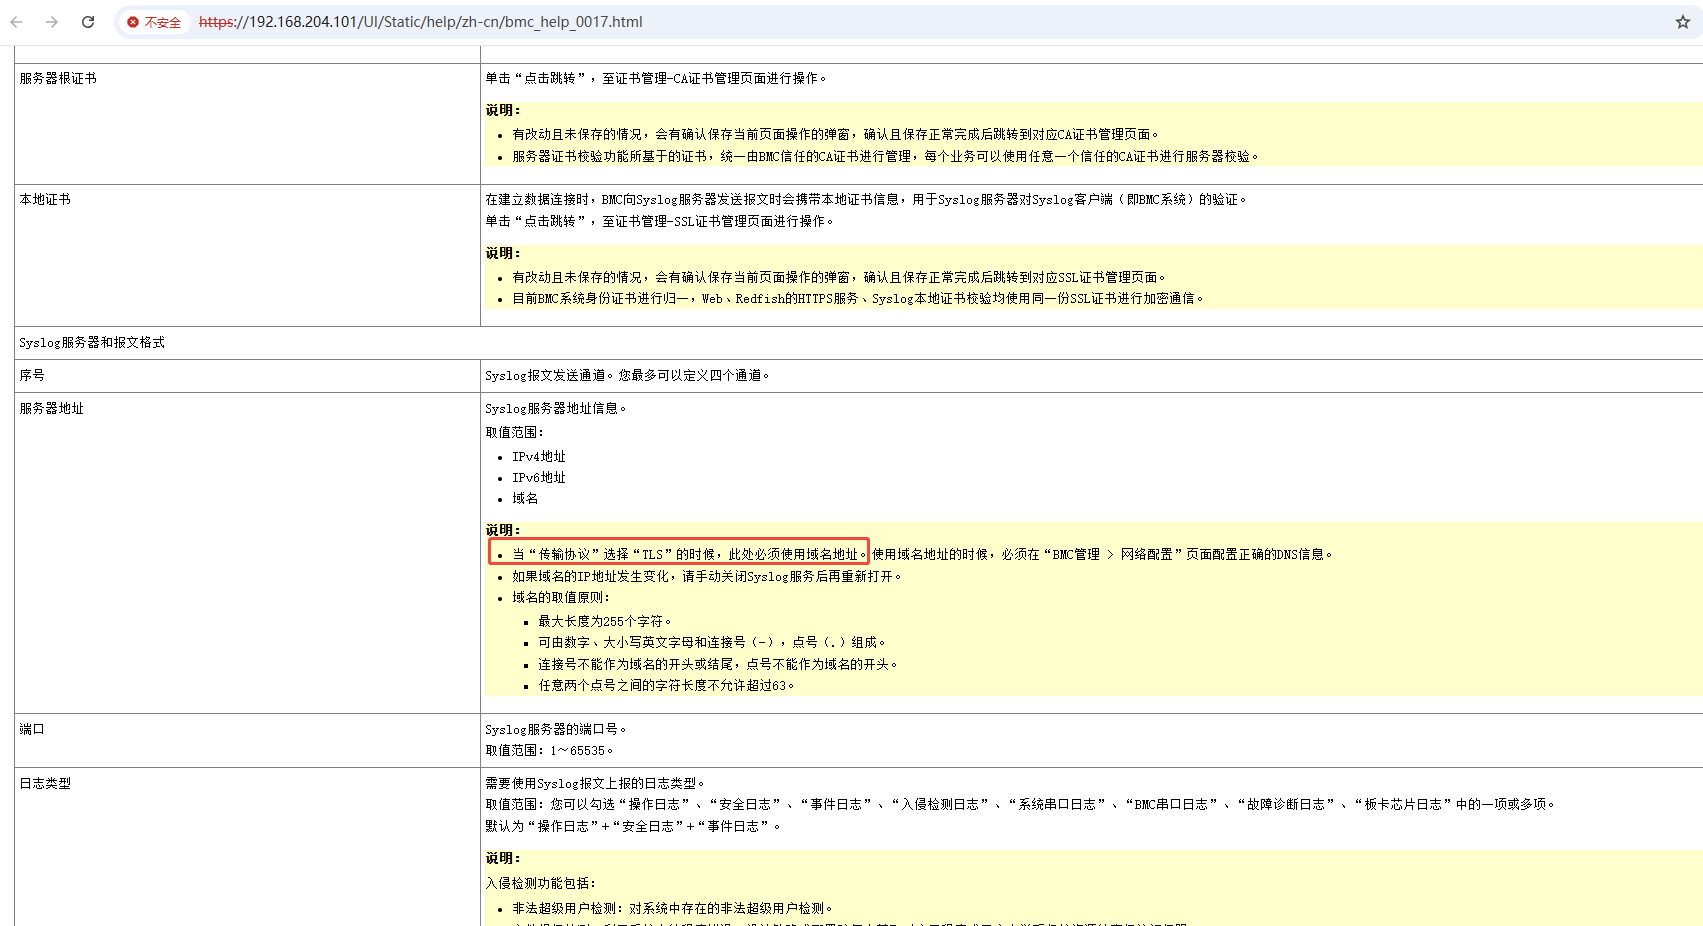Click the IPv6地址 list item
The height and width of the screenshot is (926, 1703).
tap(539, 477)
